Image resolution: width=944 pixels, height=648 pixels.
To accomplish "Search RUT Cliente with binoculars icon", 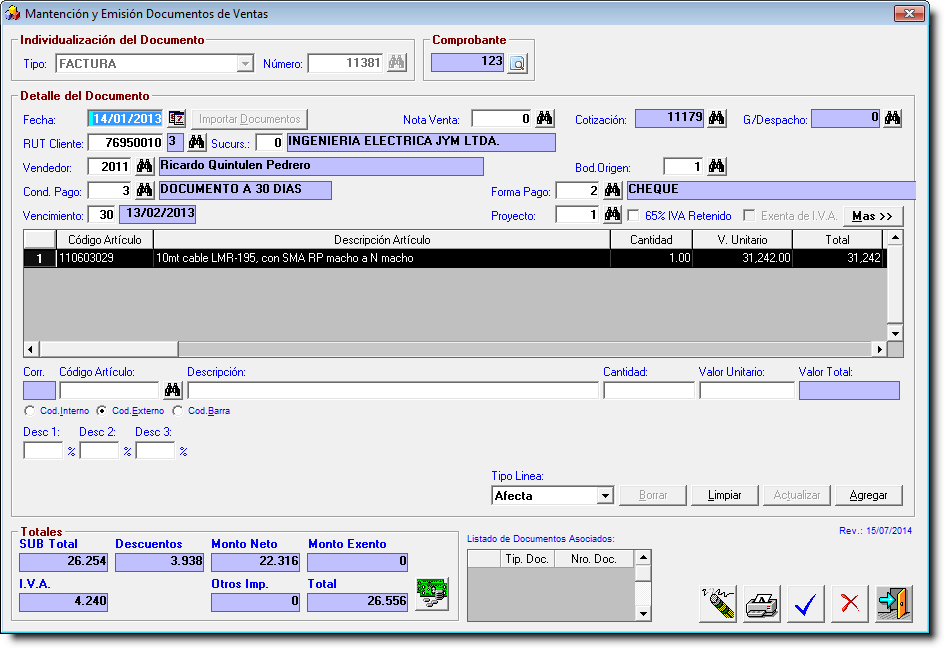I will 196,143.
